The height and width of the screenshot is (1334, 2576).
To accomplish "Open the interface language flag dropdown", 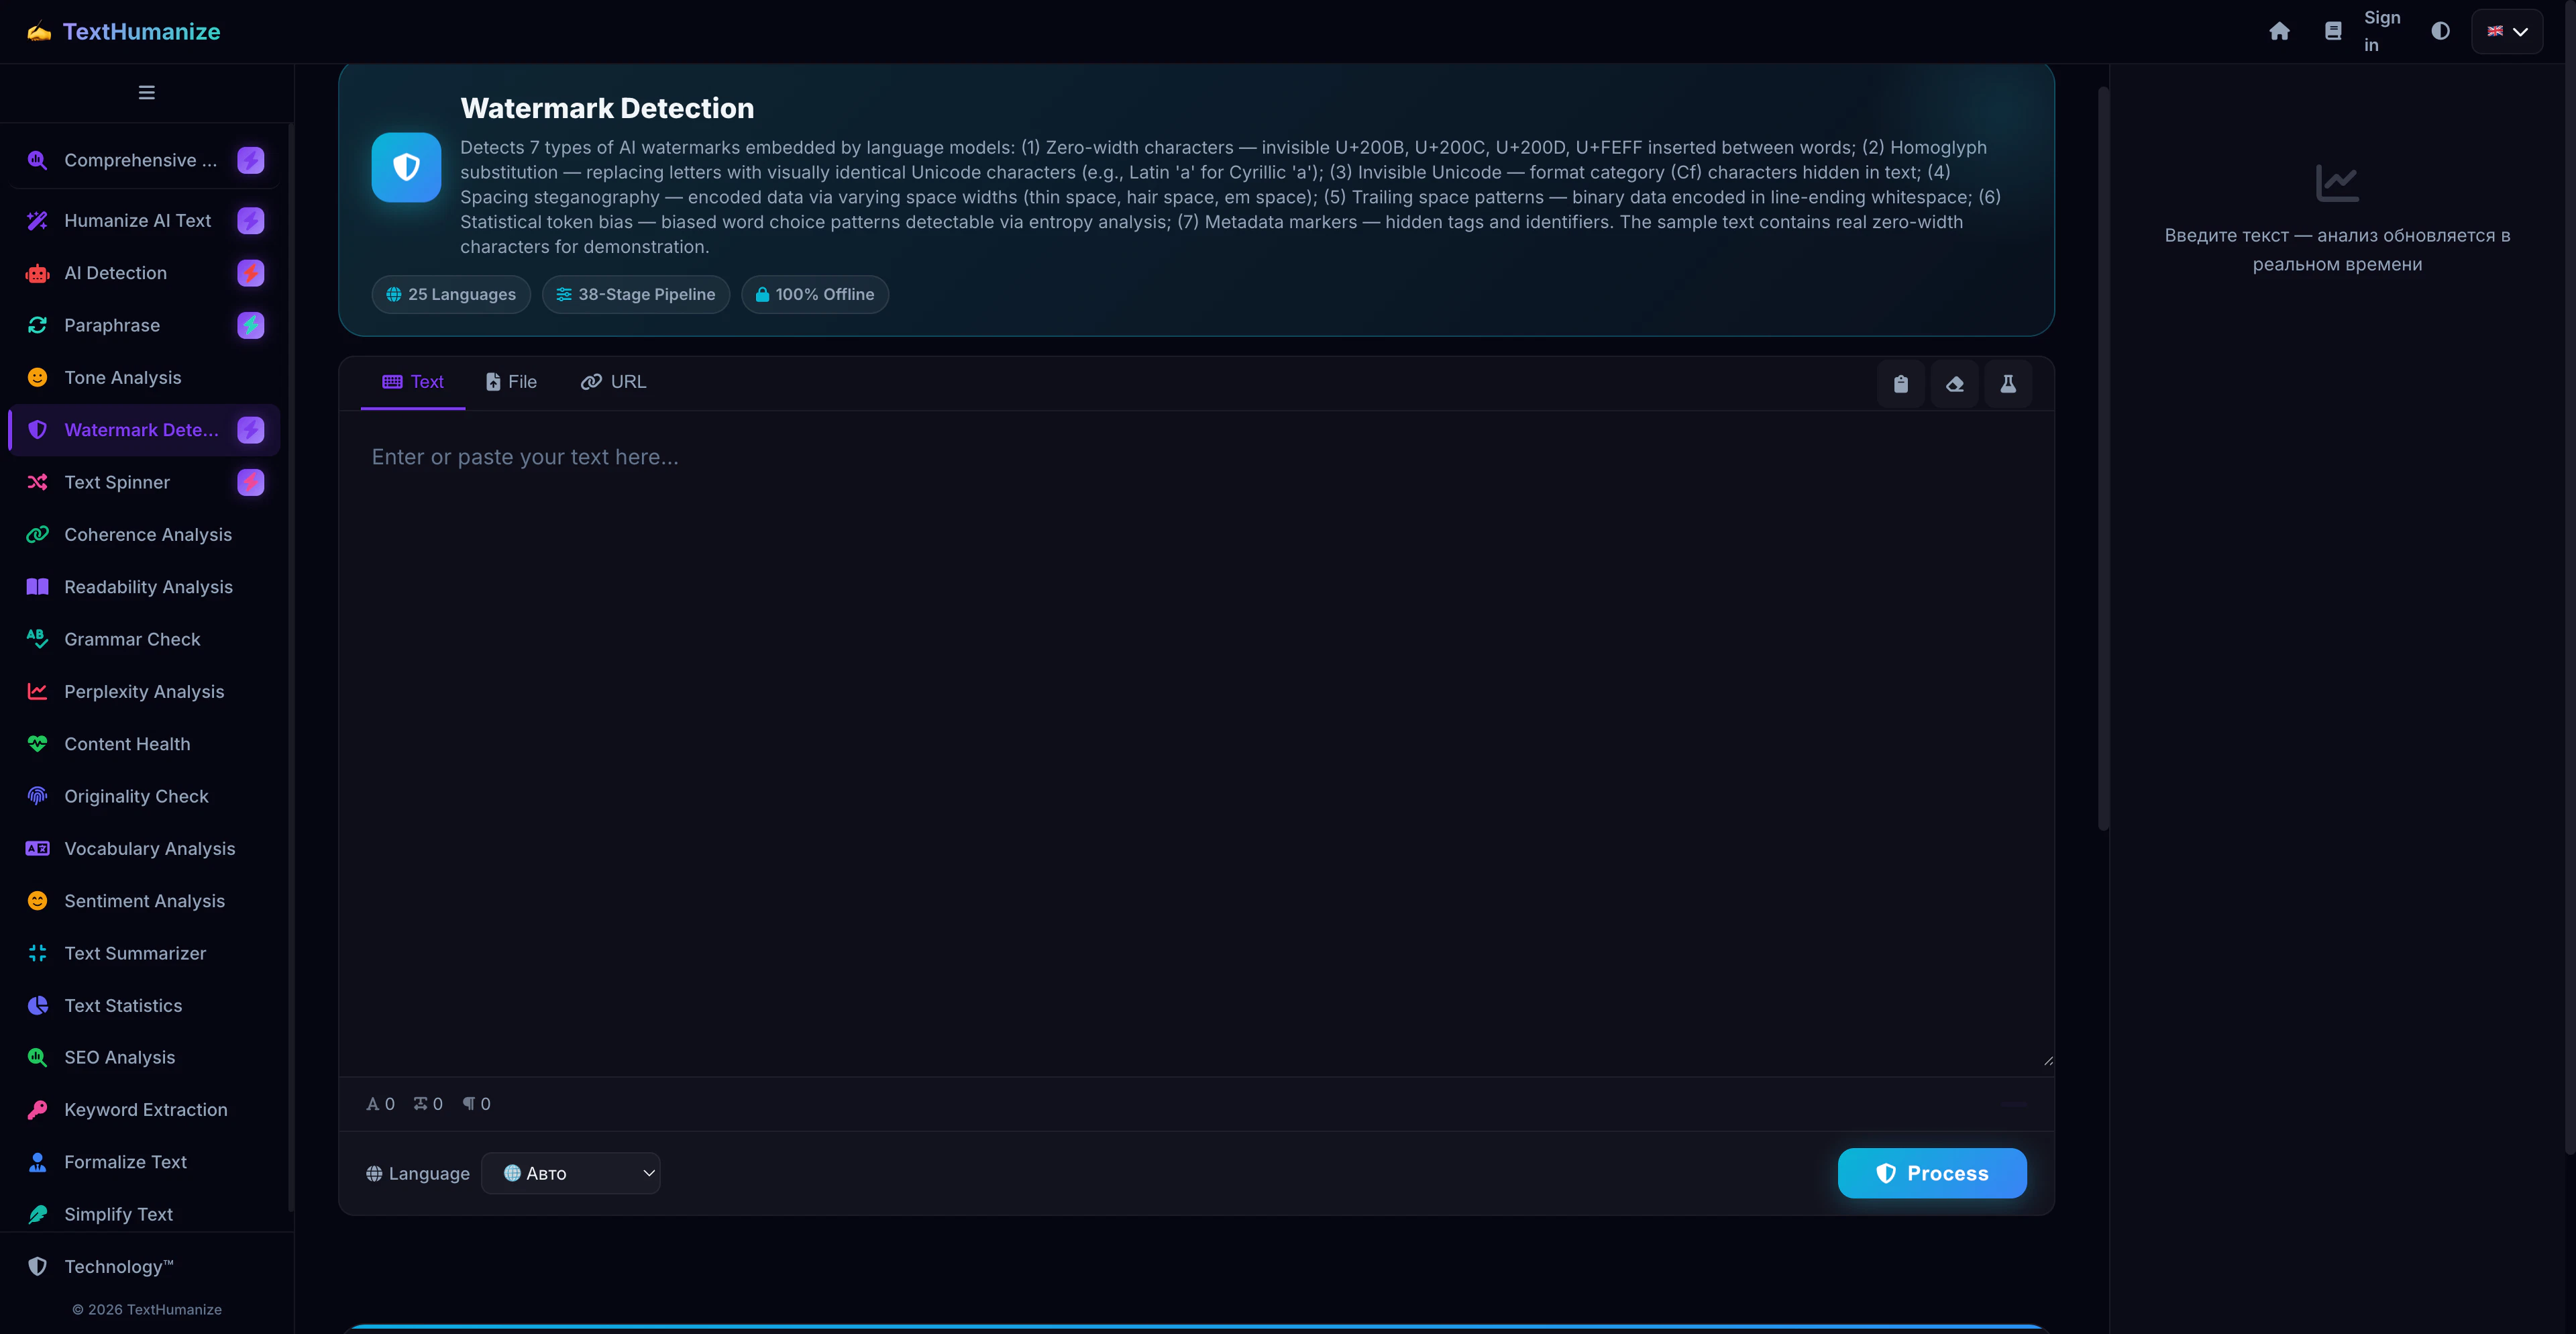I will (2507, 31).
